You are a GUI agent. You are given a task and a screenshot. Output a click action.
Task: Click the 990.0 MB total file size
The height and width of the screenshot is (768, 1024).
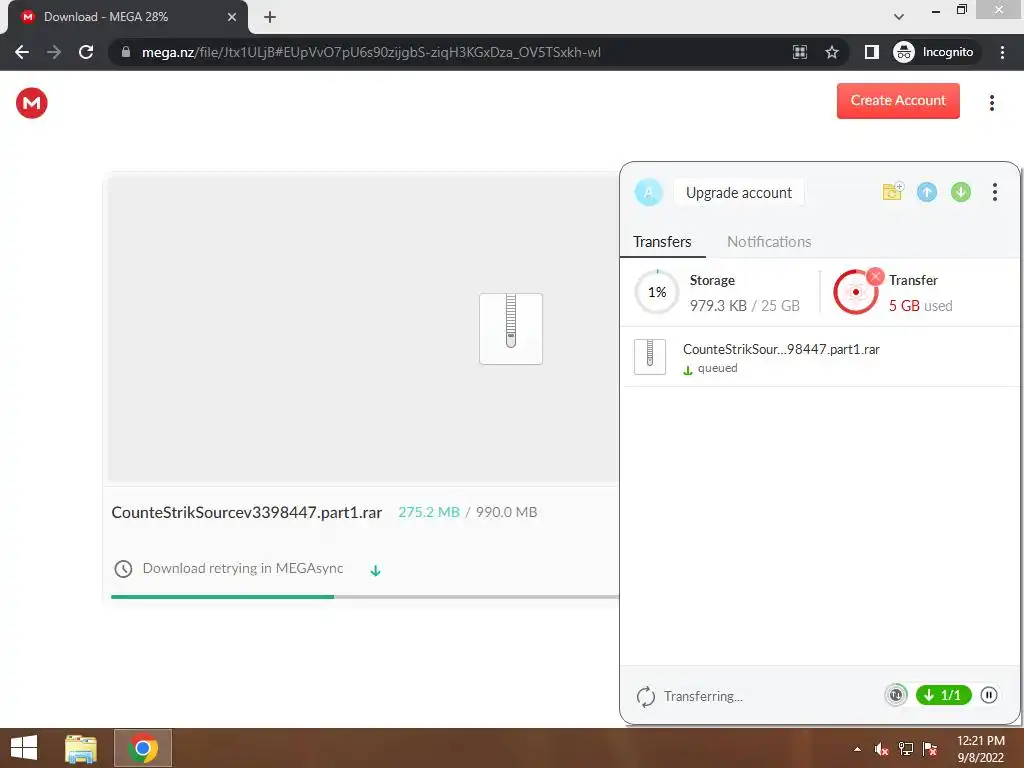(506, 513)
